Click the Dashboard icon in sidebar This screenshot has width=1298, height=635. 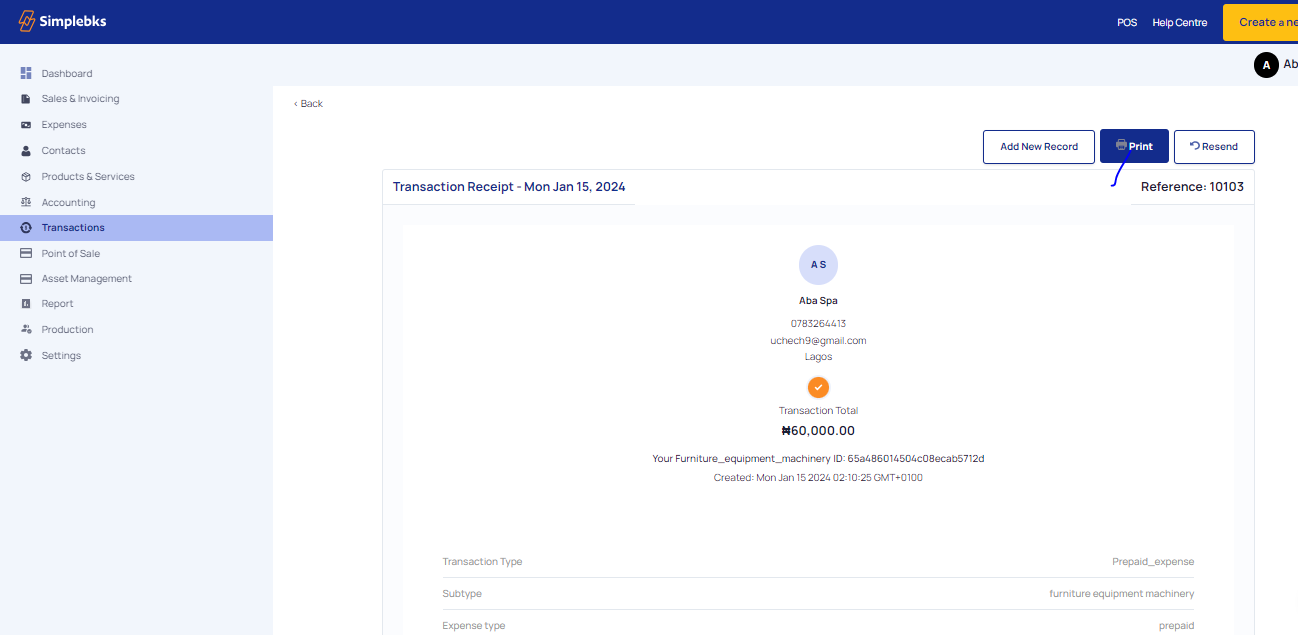(26, 73)
